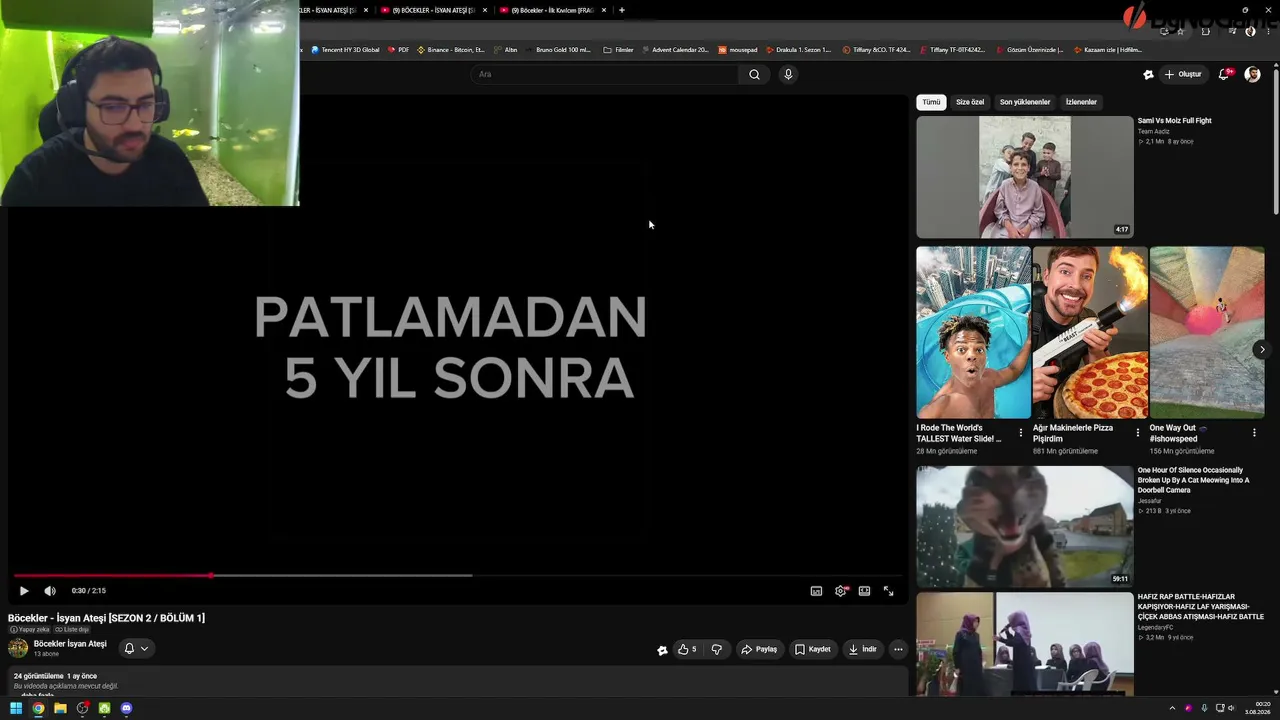Switch to the second BÖCEKLER - İSYAN ATEŞİ tab
The width and height of the screenshot is (1280, 720).
coord(432,10)
